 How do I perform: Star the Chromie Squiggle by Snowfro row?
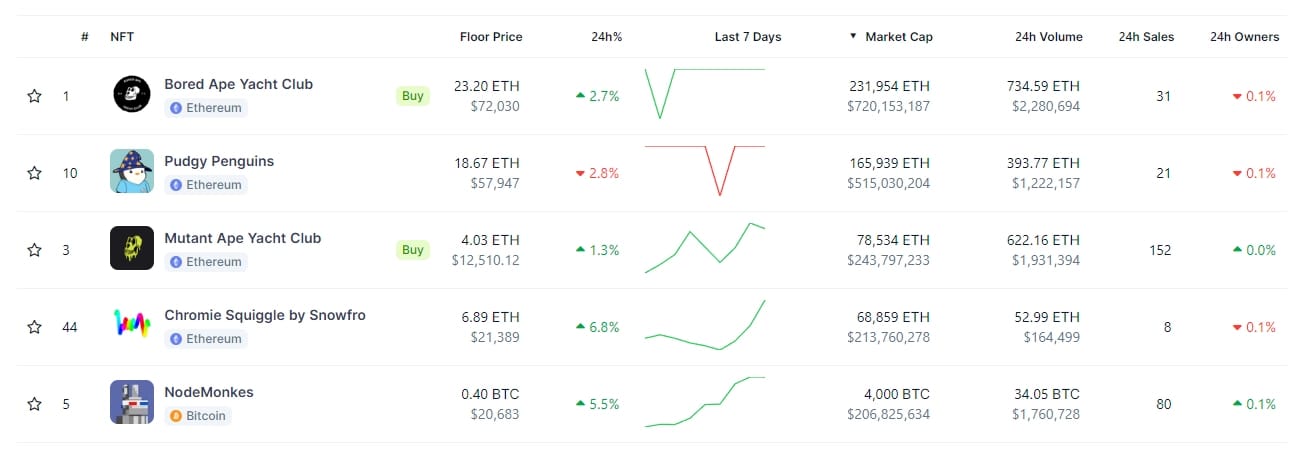(34, 327)
